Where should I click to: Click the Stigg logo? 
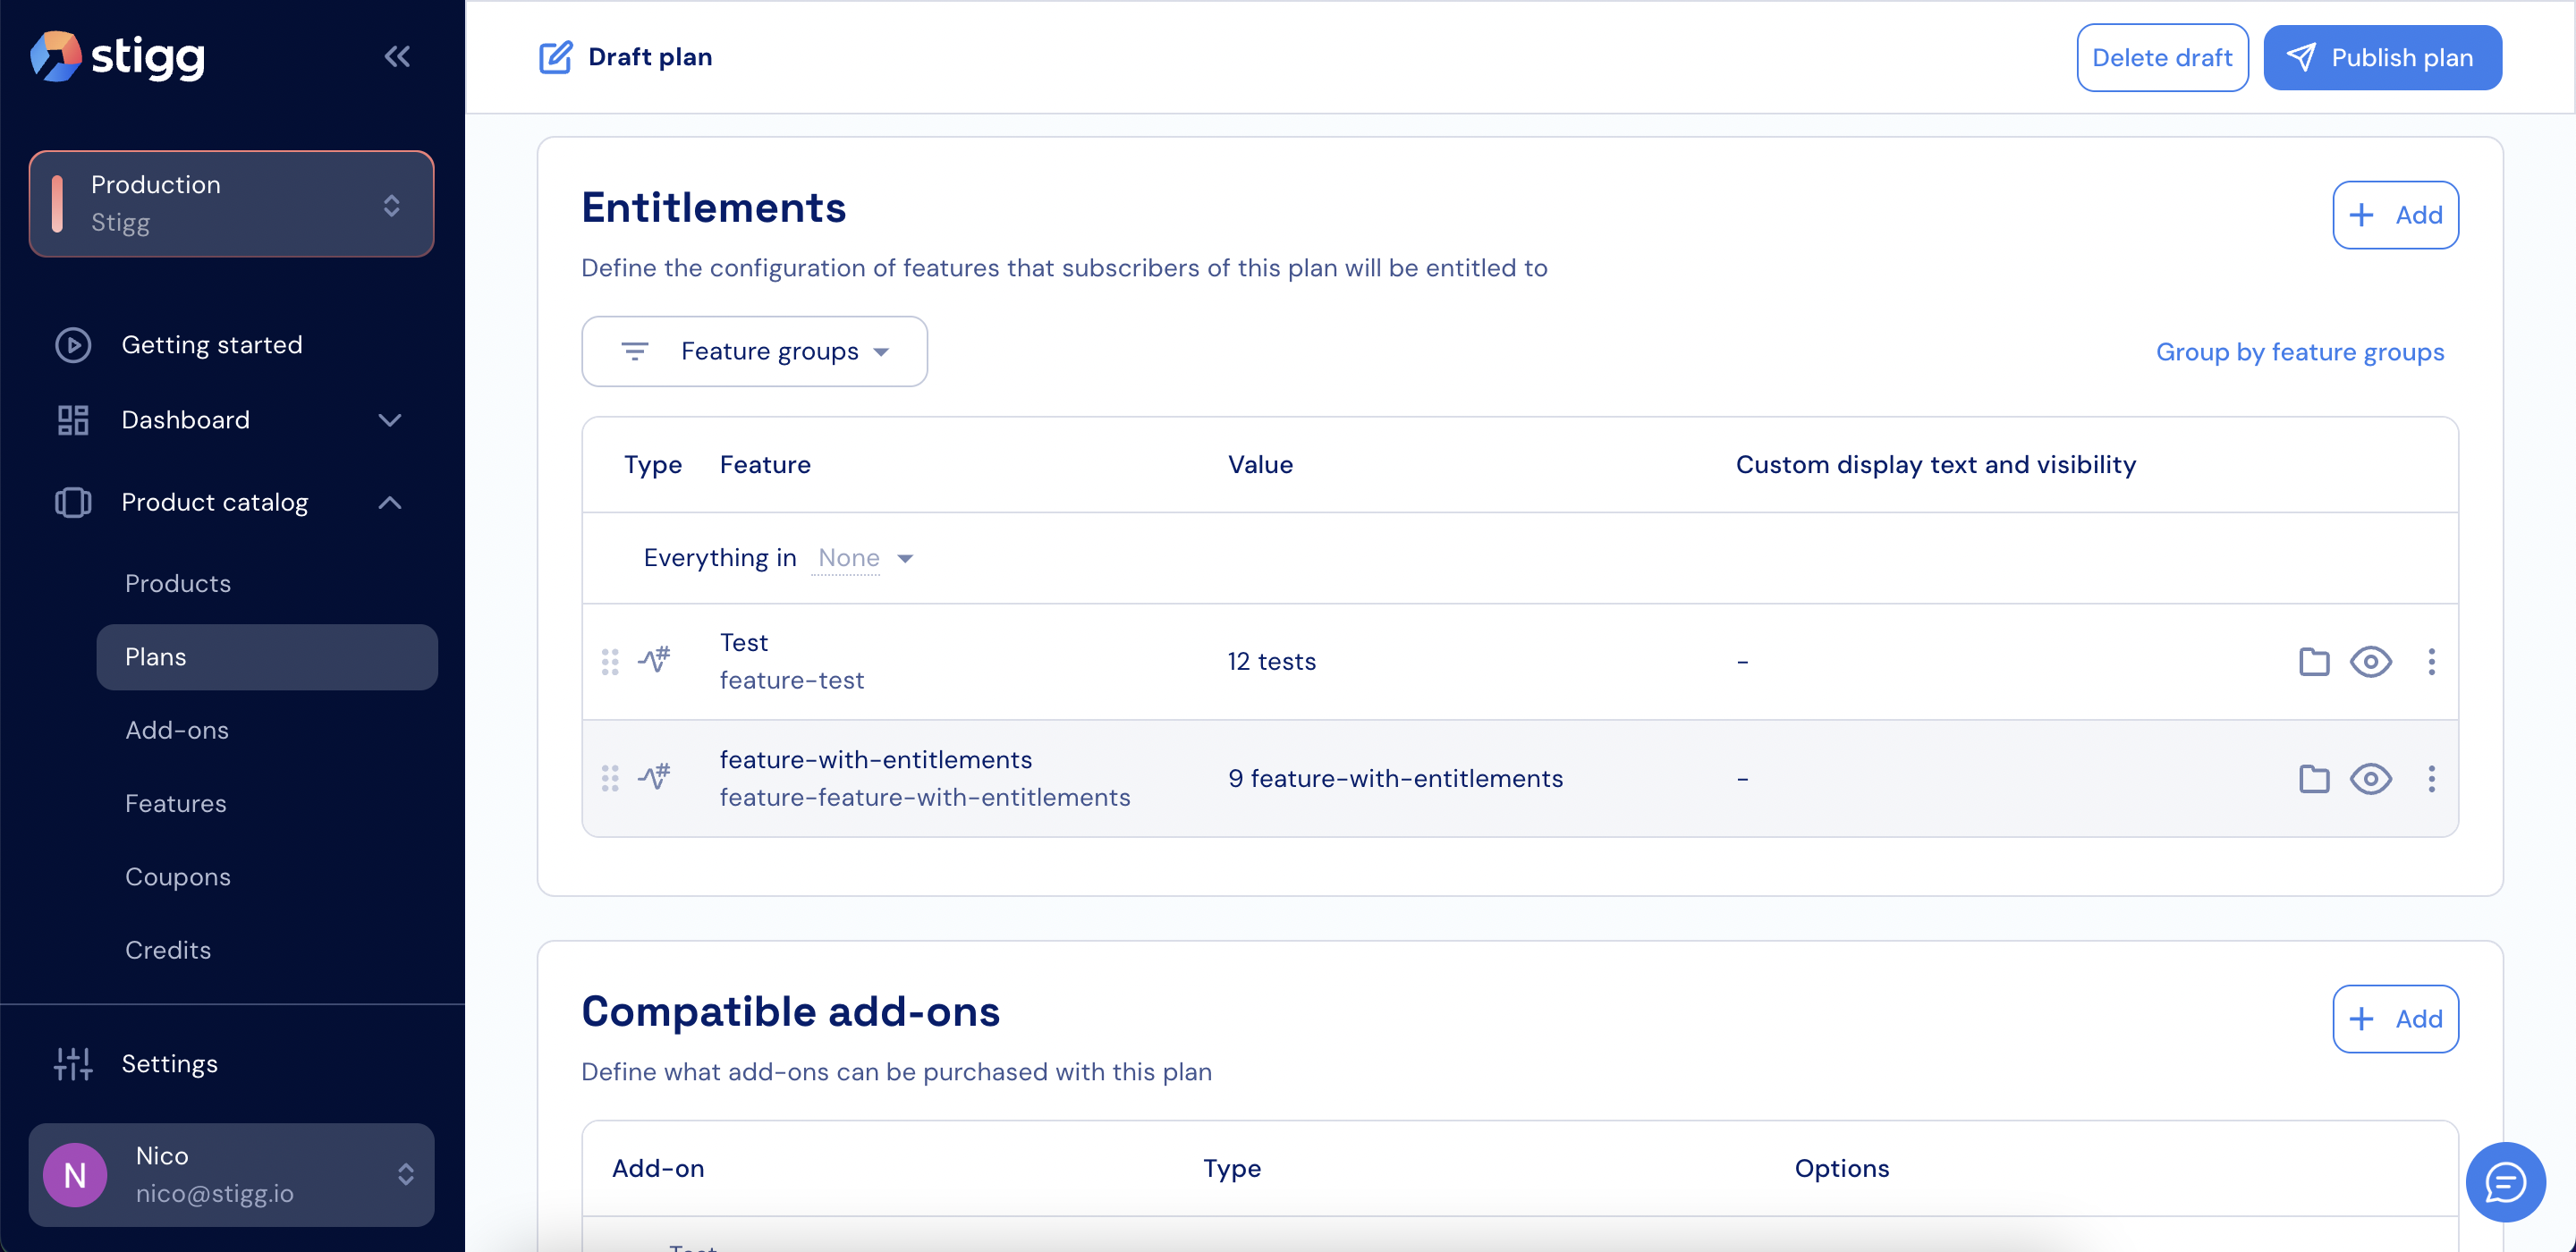(x=118, y=57)
